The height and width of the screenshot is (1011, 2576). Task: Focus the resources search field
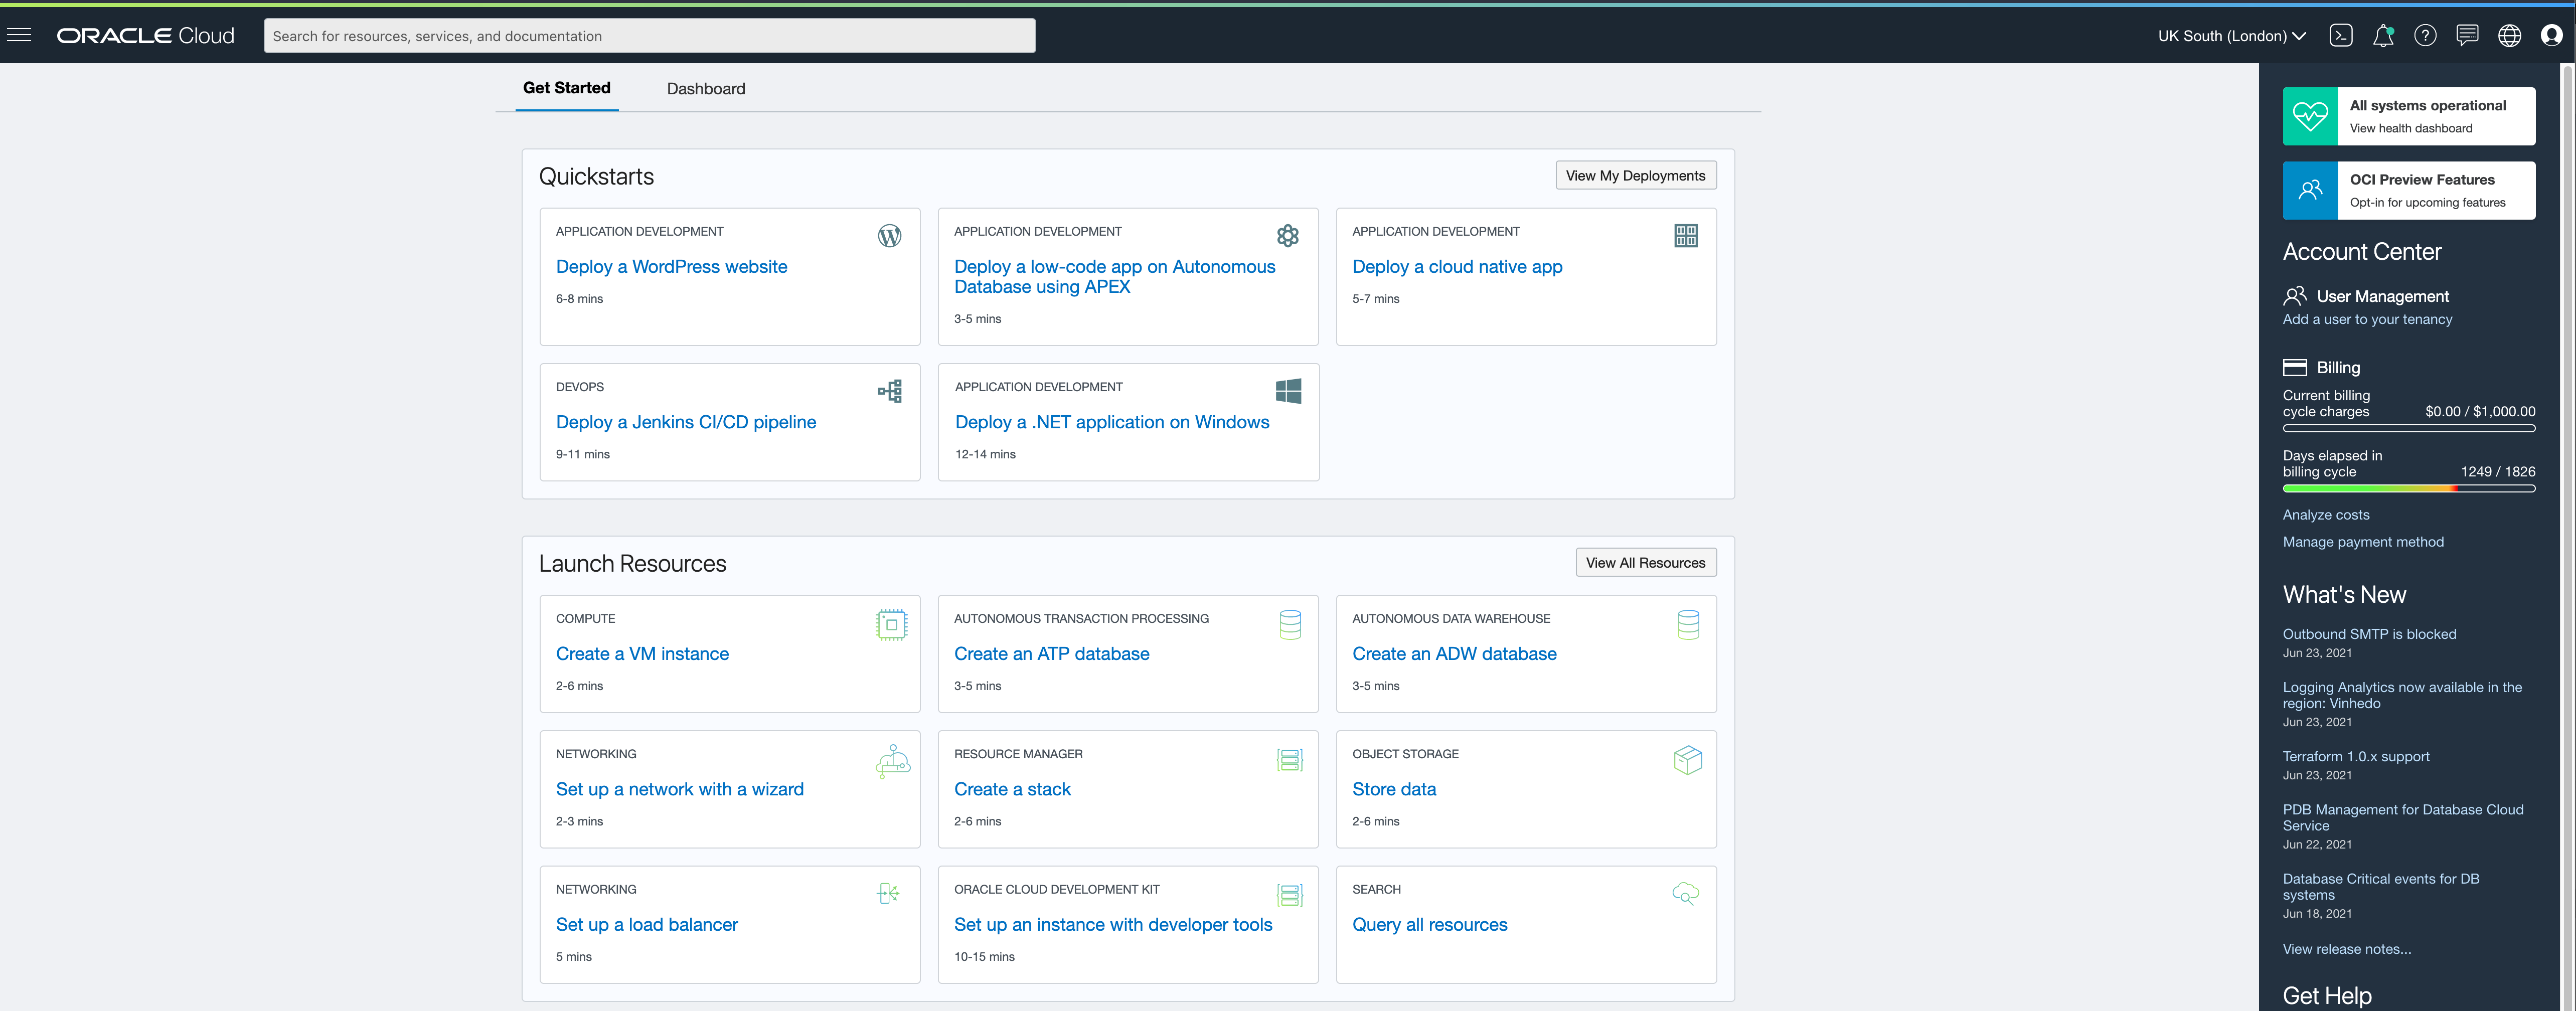pyautogui.click(x=649, y=36)
